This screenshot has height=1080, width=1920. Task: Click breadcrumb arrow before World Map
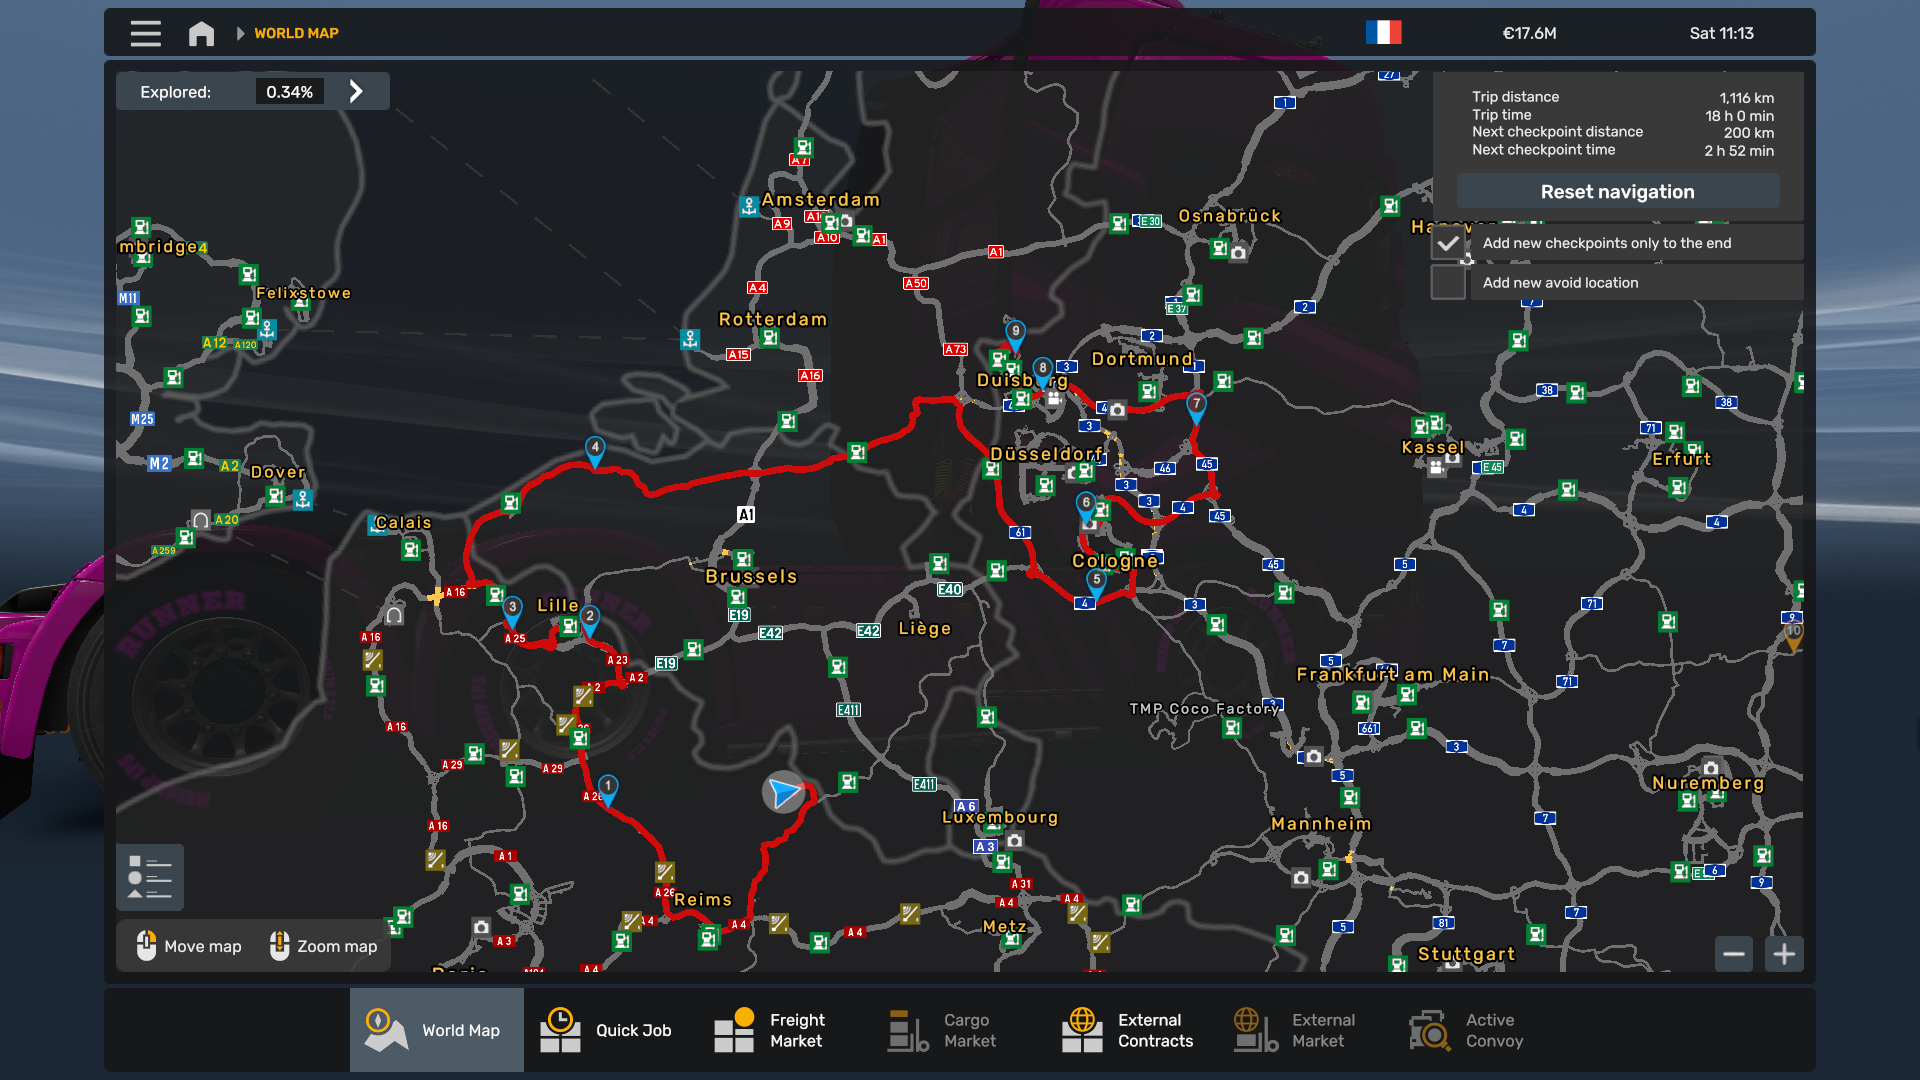click(240, 33)
